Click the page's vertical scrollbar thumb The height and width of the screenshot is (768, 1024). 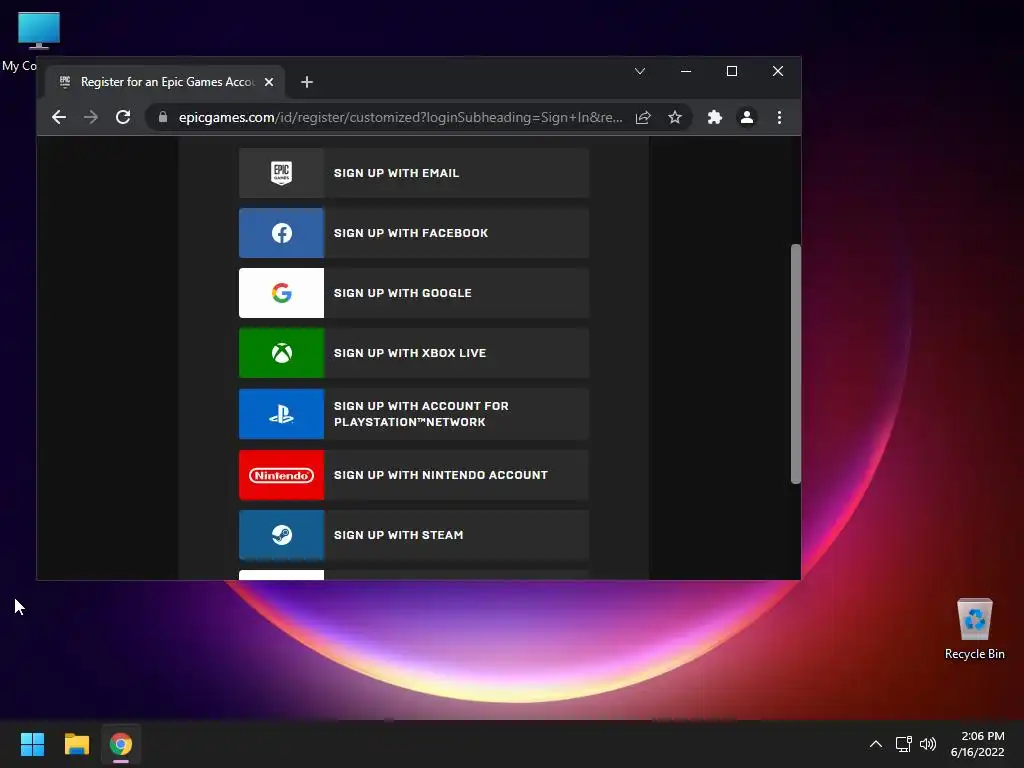tap(795, 364)
